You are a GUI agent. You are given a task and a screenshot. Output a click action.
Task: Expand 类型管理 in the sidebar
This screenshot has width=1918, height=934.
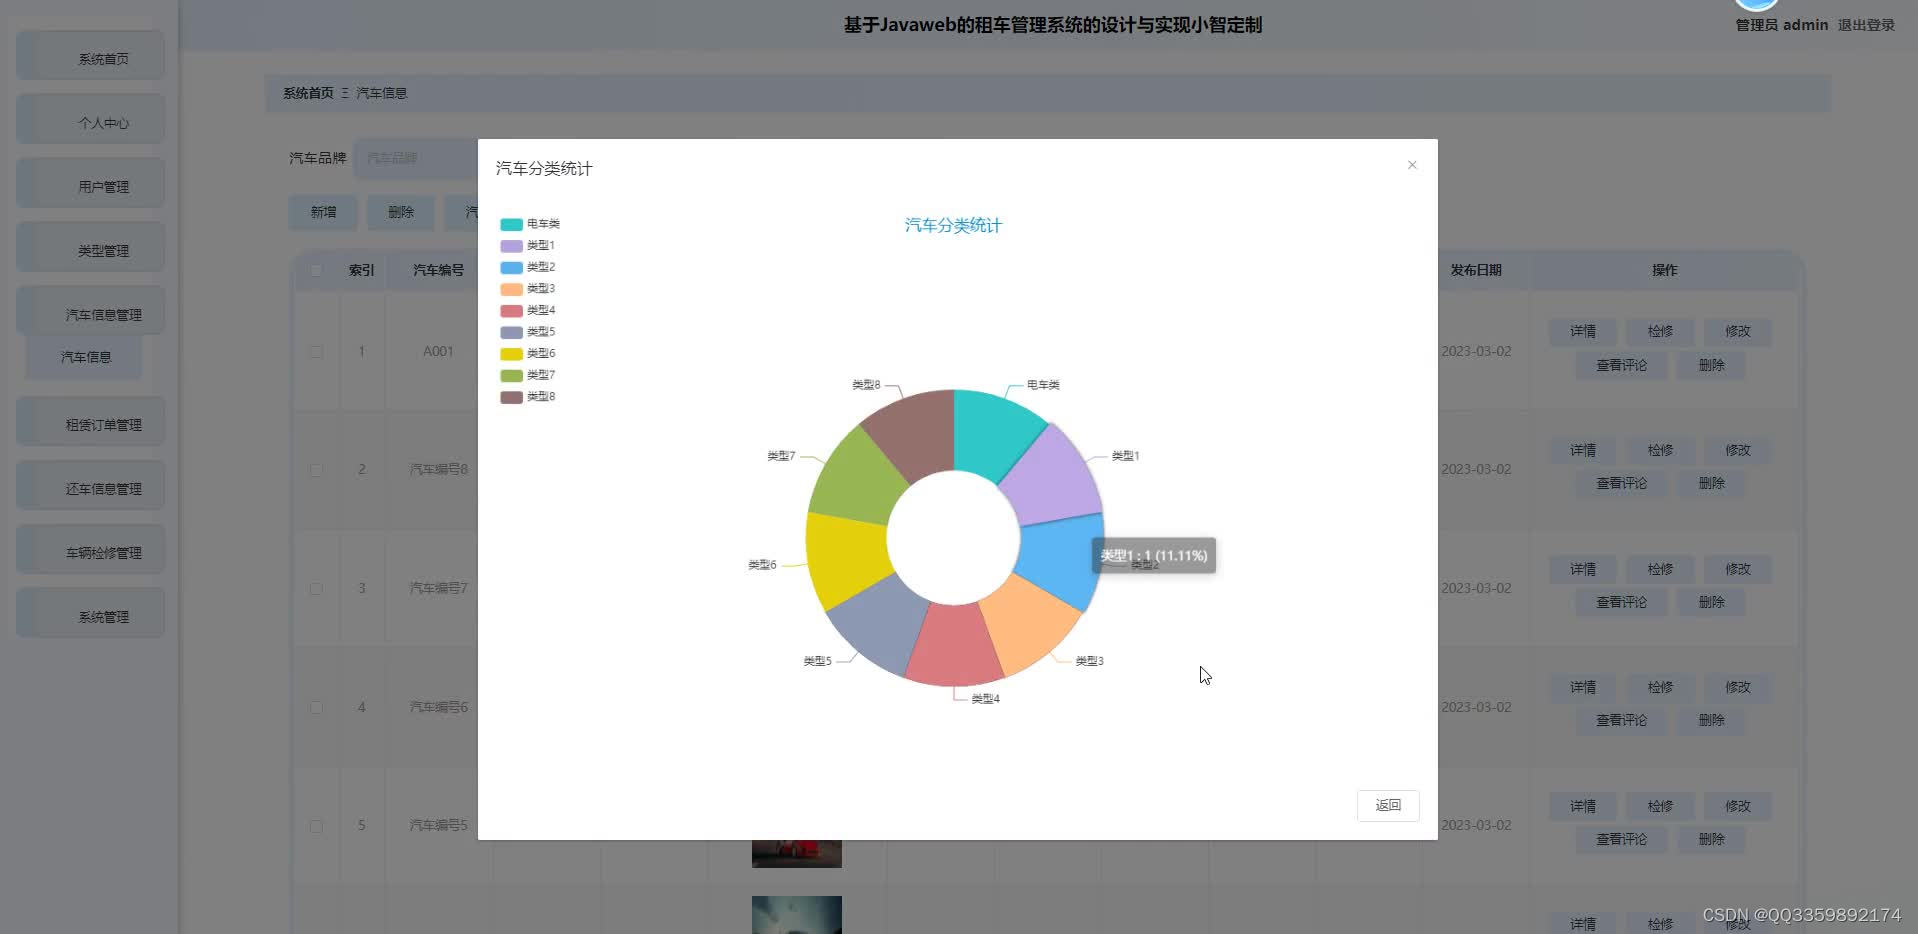click(x=90, y=248)
